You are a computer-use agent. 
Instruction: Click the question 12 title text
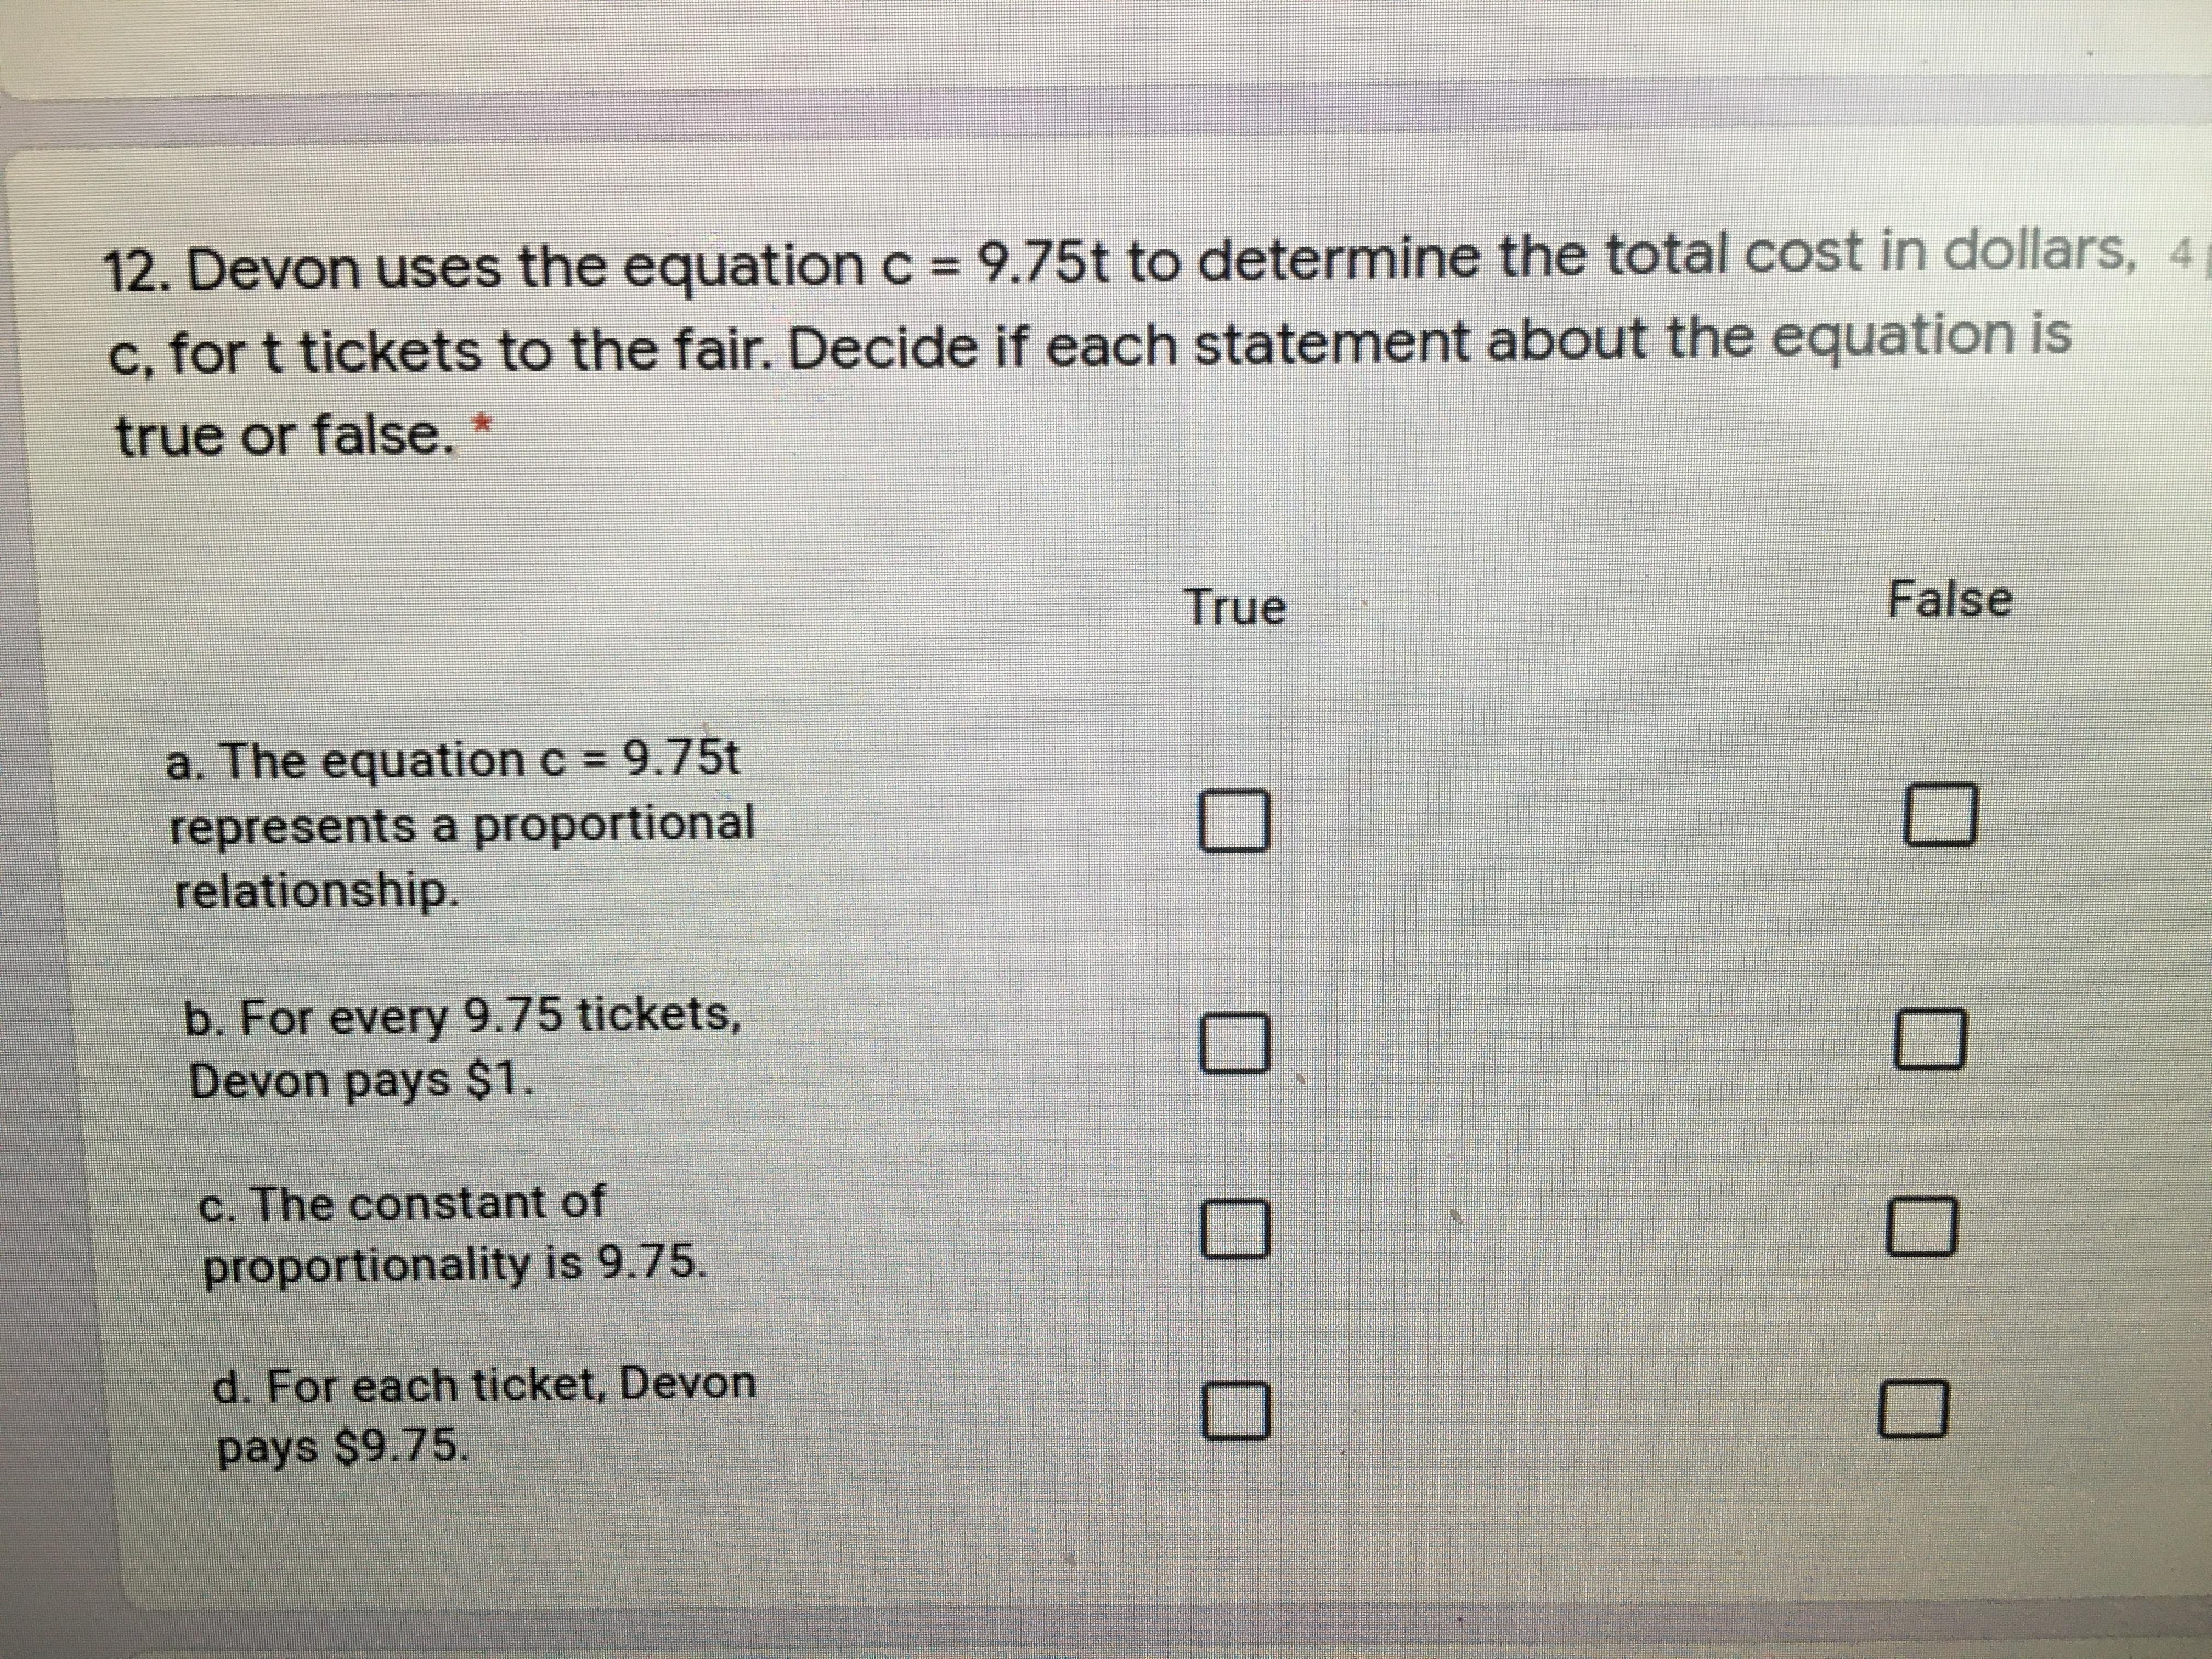pos(1089,345)
